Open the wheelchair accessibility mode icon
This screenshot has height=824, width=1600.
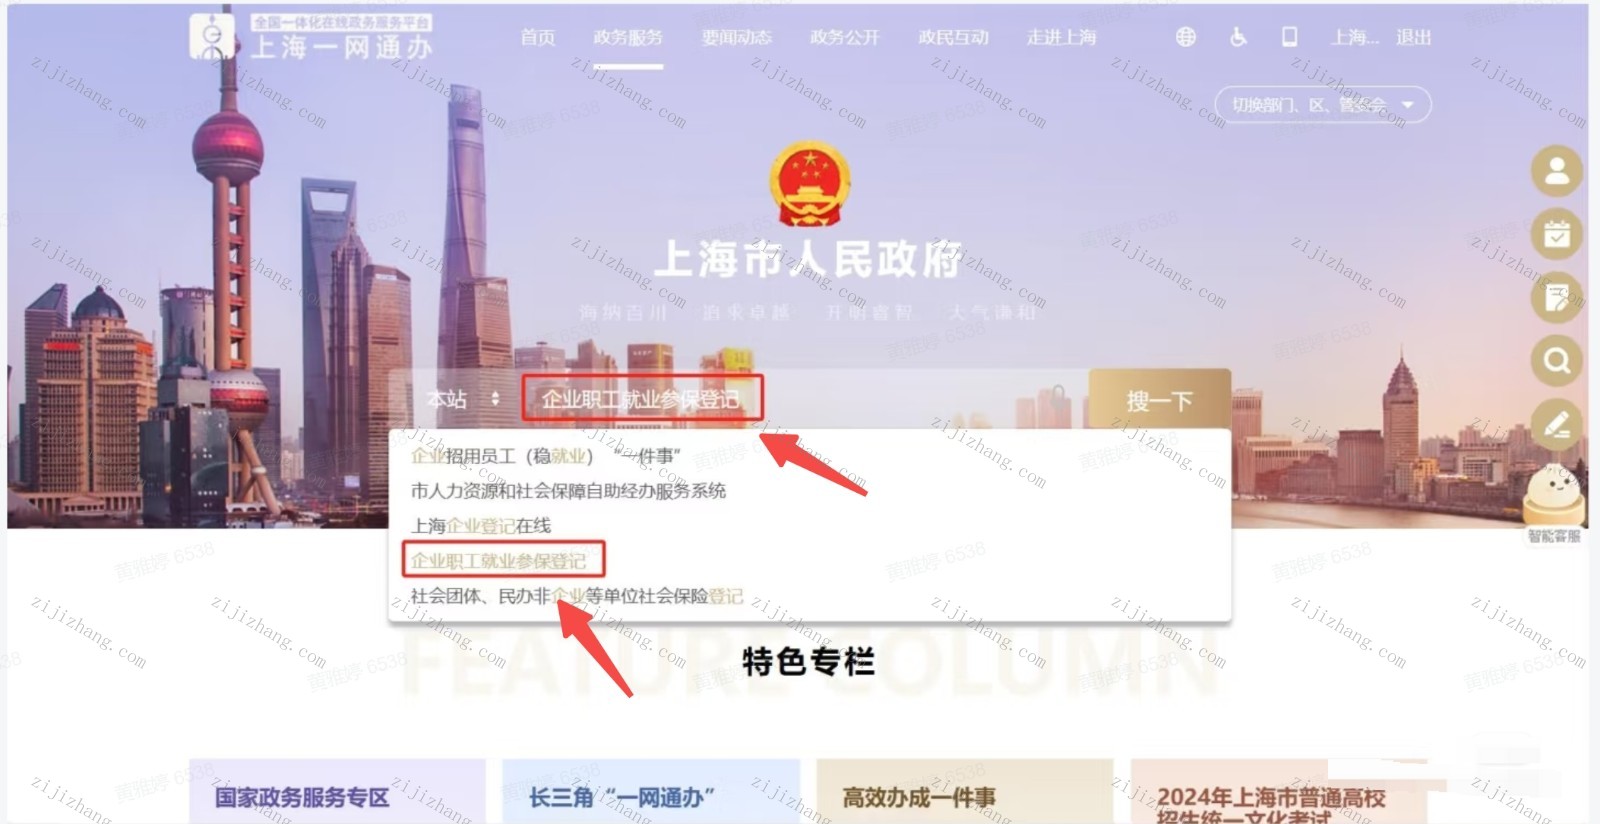pos(1238,37)
